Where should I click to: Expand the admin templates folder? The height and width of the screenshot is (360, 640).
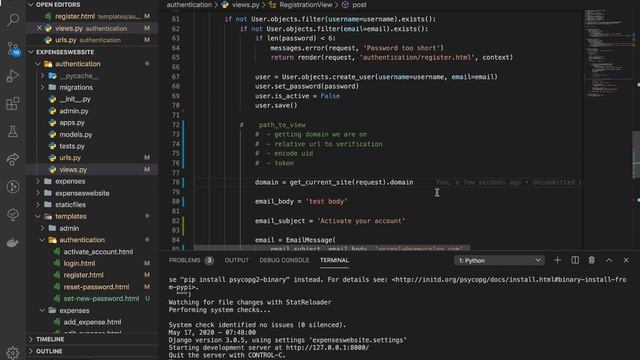[42, 228]
